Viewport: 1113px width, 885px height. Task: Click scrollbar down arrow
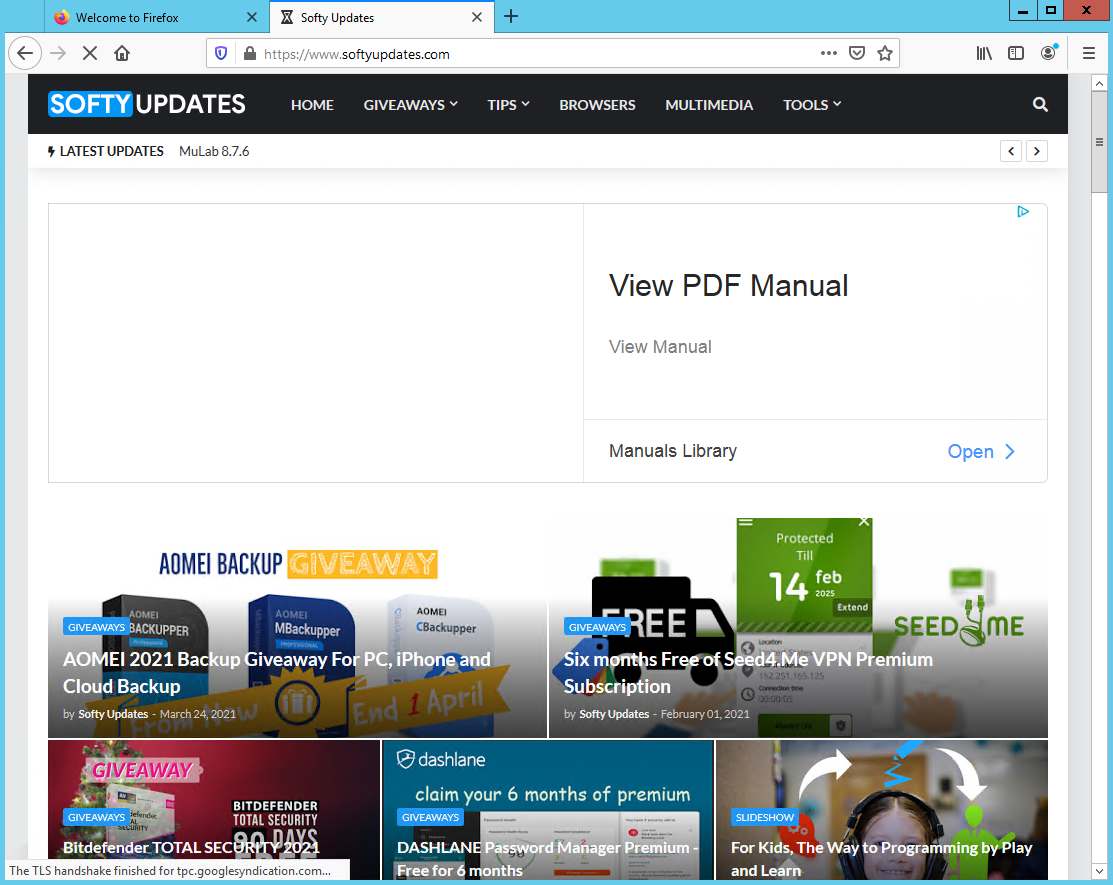(x=1099, y=871)
